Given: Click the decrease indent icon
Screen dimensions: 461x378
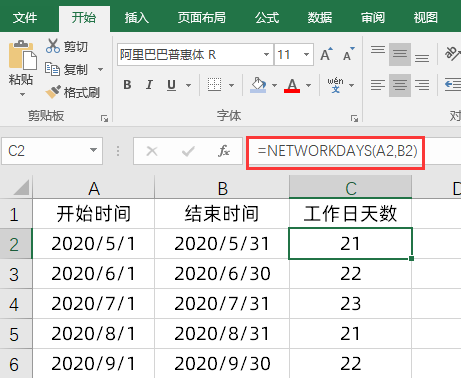Looking at the screenshot, I should [453, 85].
